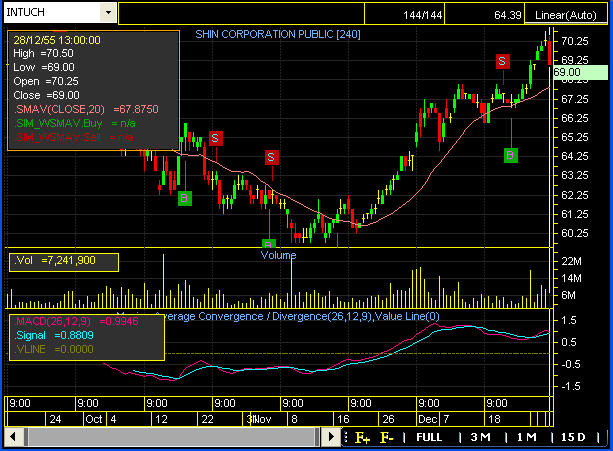Click the .VLINE =0.0000 label
Image resolution: width=613 pixels, height=451 pixels.
click(x=54, y=349)
